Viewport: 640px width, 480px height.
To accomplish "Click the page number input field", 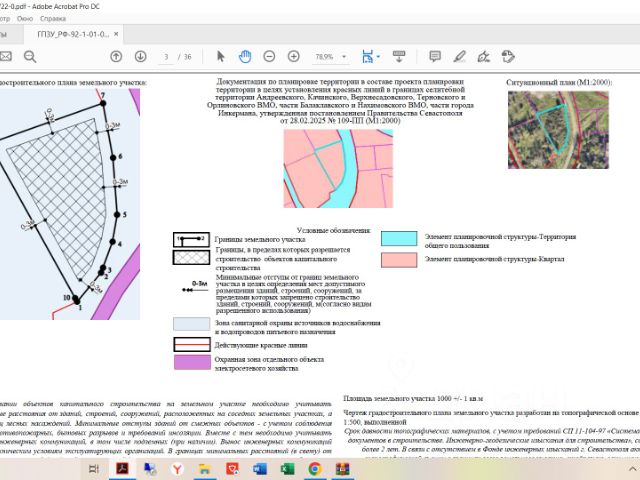I will [x=167, y=57].
